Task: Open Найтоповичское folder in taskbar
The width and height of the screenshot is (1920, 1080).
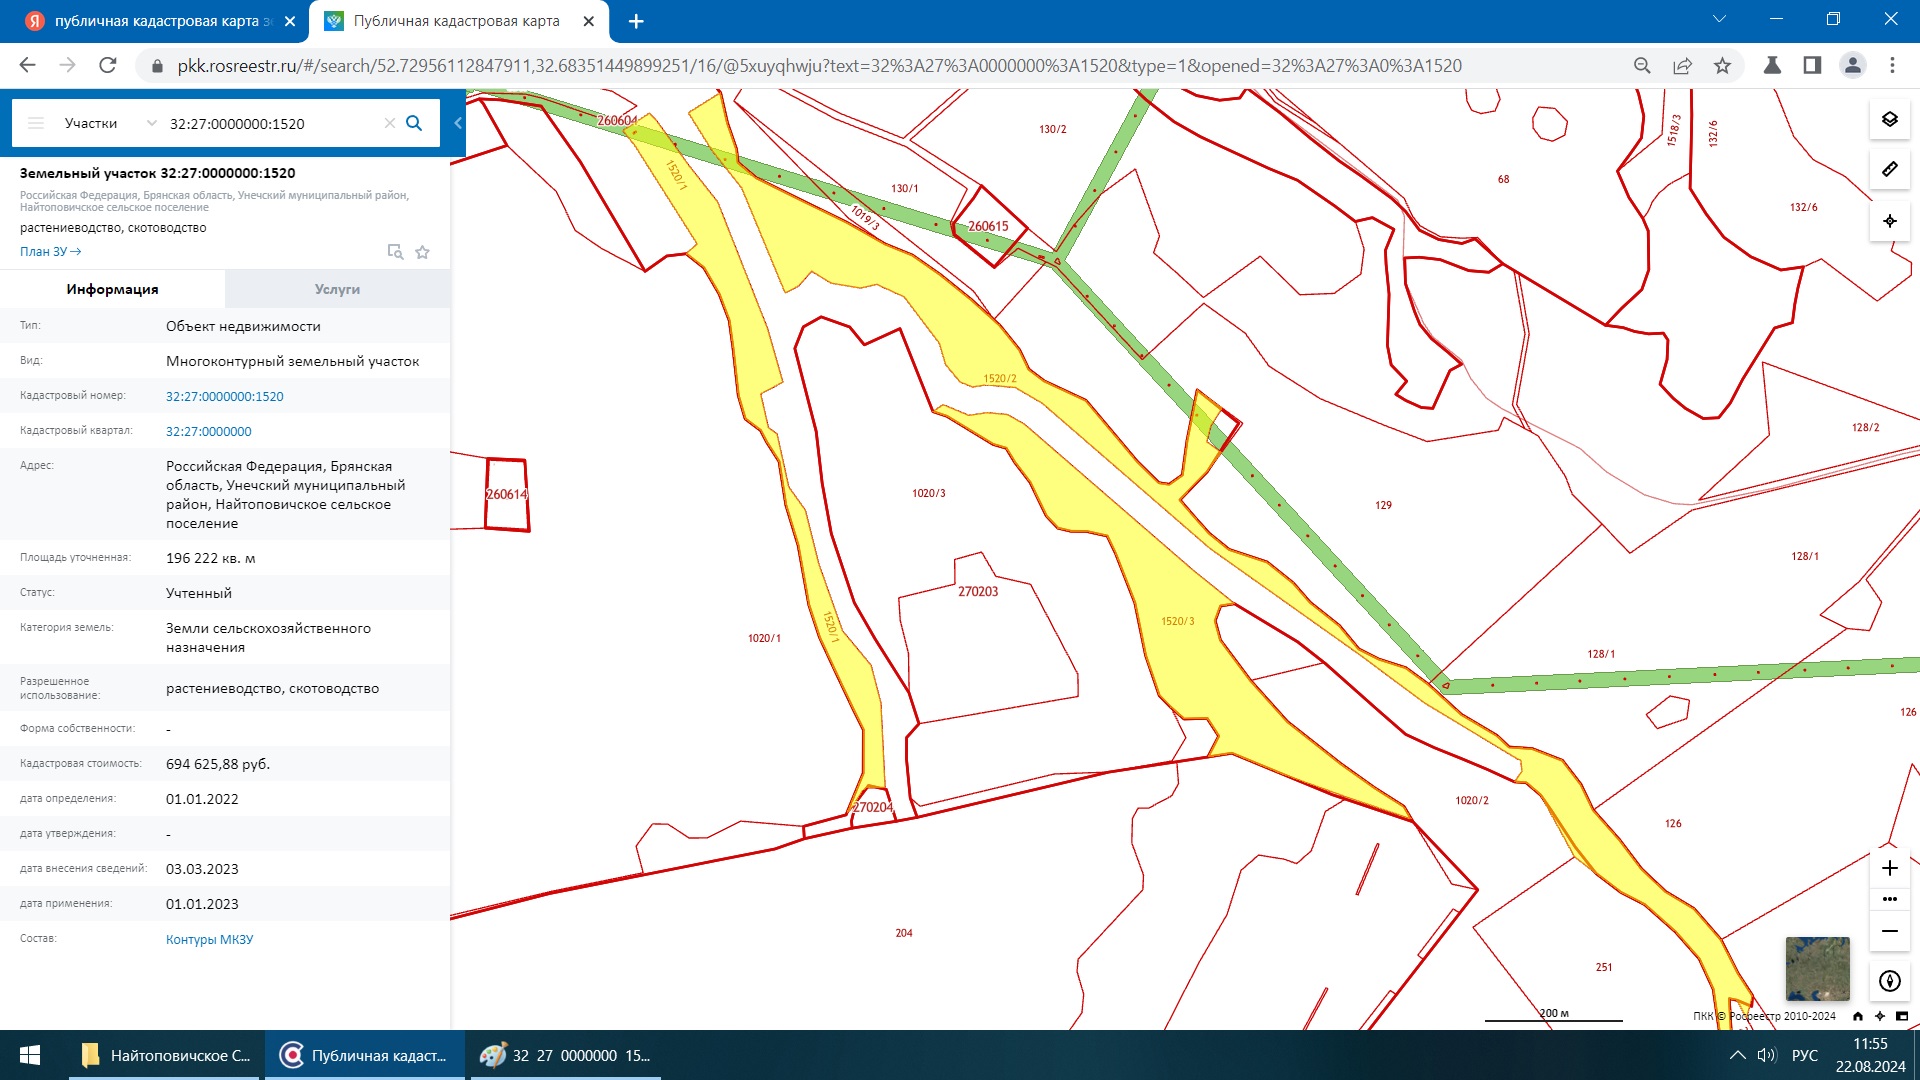Action: [166, 1055]
